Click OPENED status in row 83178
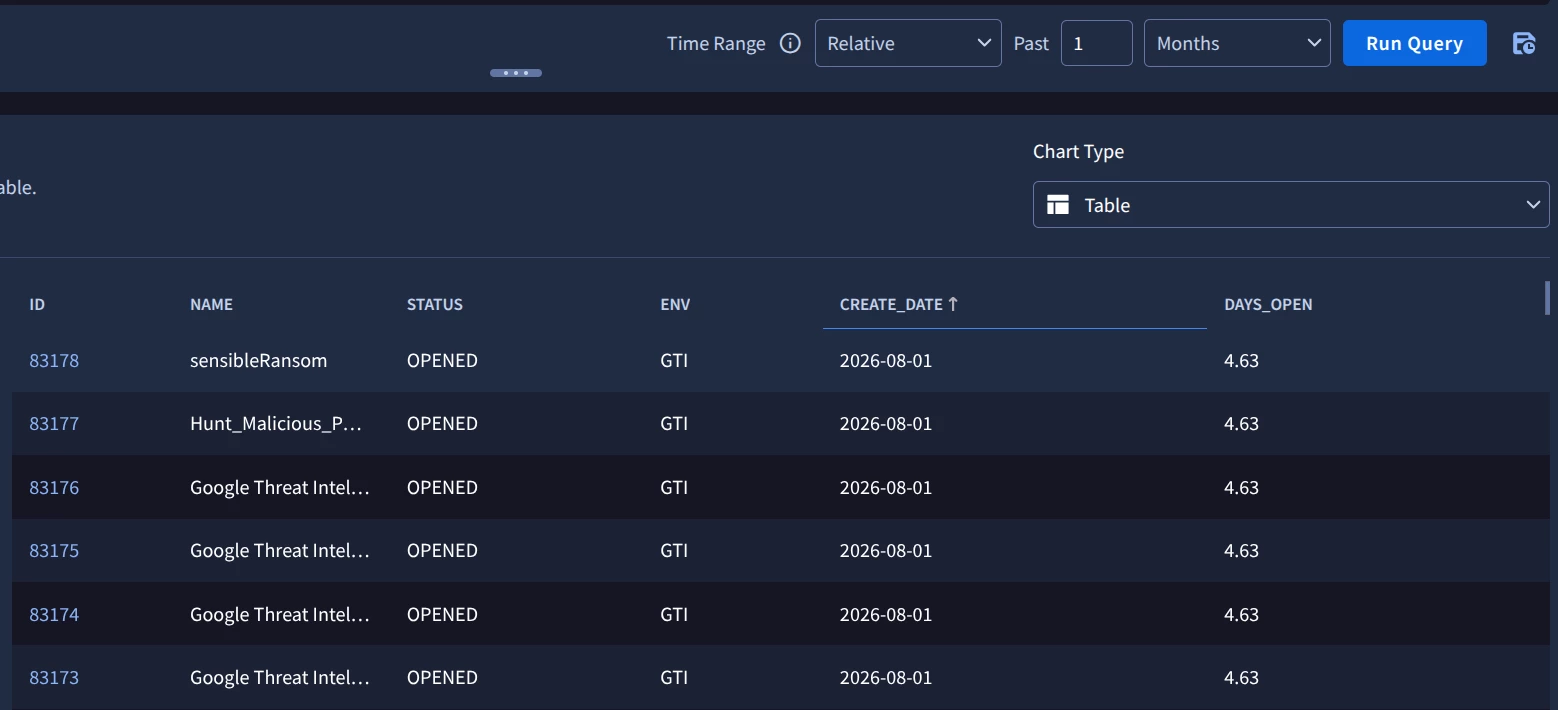This screenshot has width=1558, height=710. pos(442,360)
